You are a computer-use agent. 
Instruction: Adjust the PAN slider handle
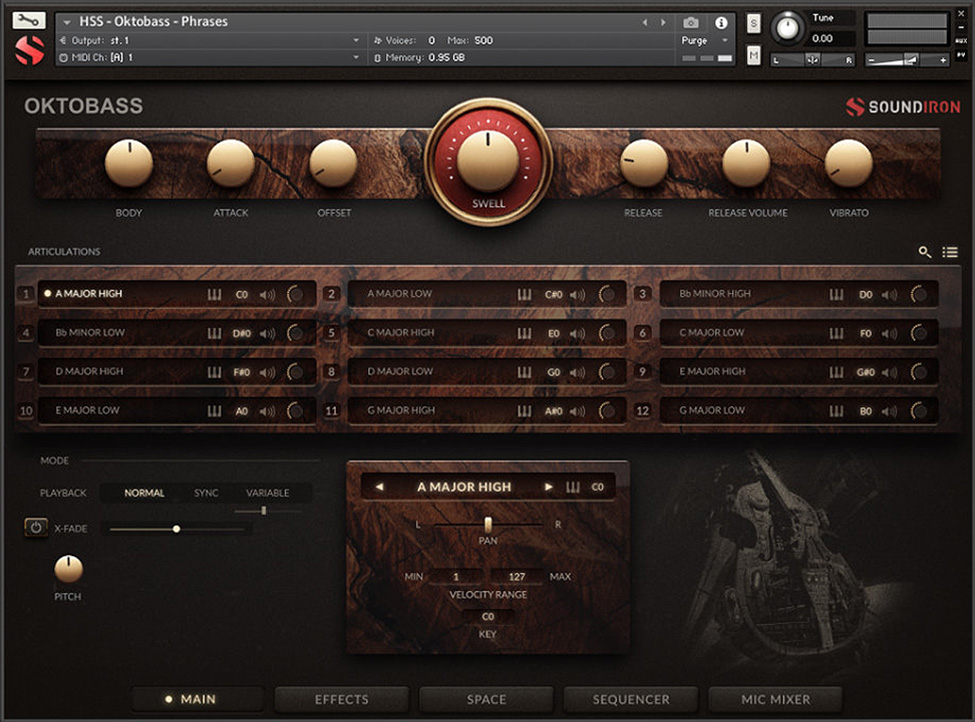(x=488, y=524)
